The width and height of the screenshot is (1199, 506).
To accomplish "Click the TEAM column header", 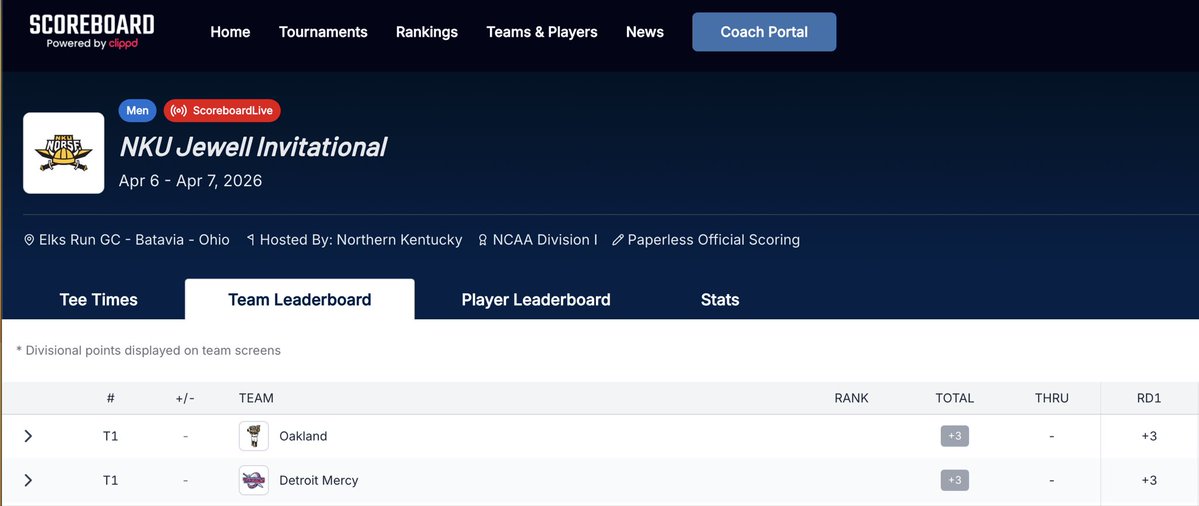I will (256, 398).
